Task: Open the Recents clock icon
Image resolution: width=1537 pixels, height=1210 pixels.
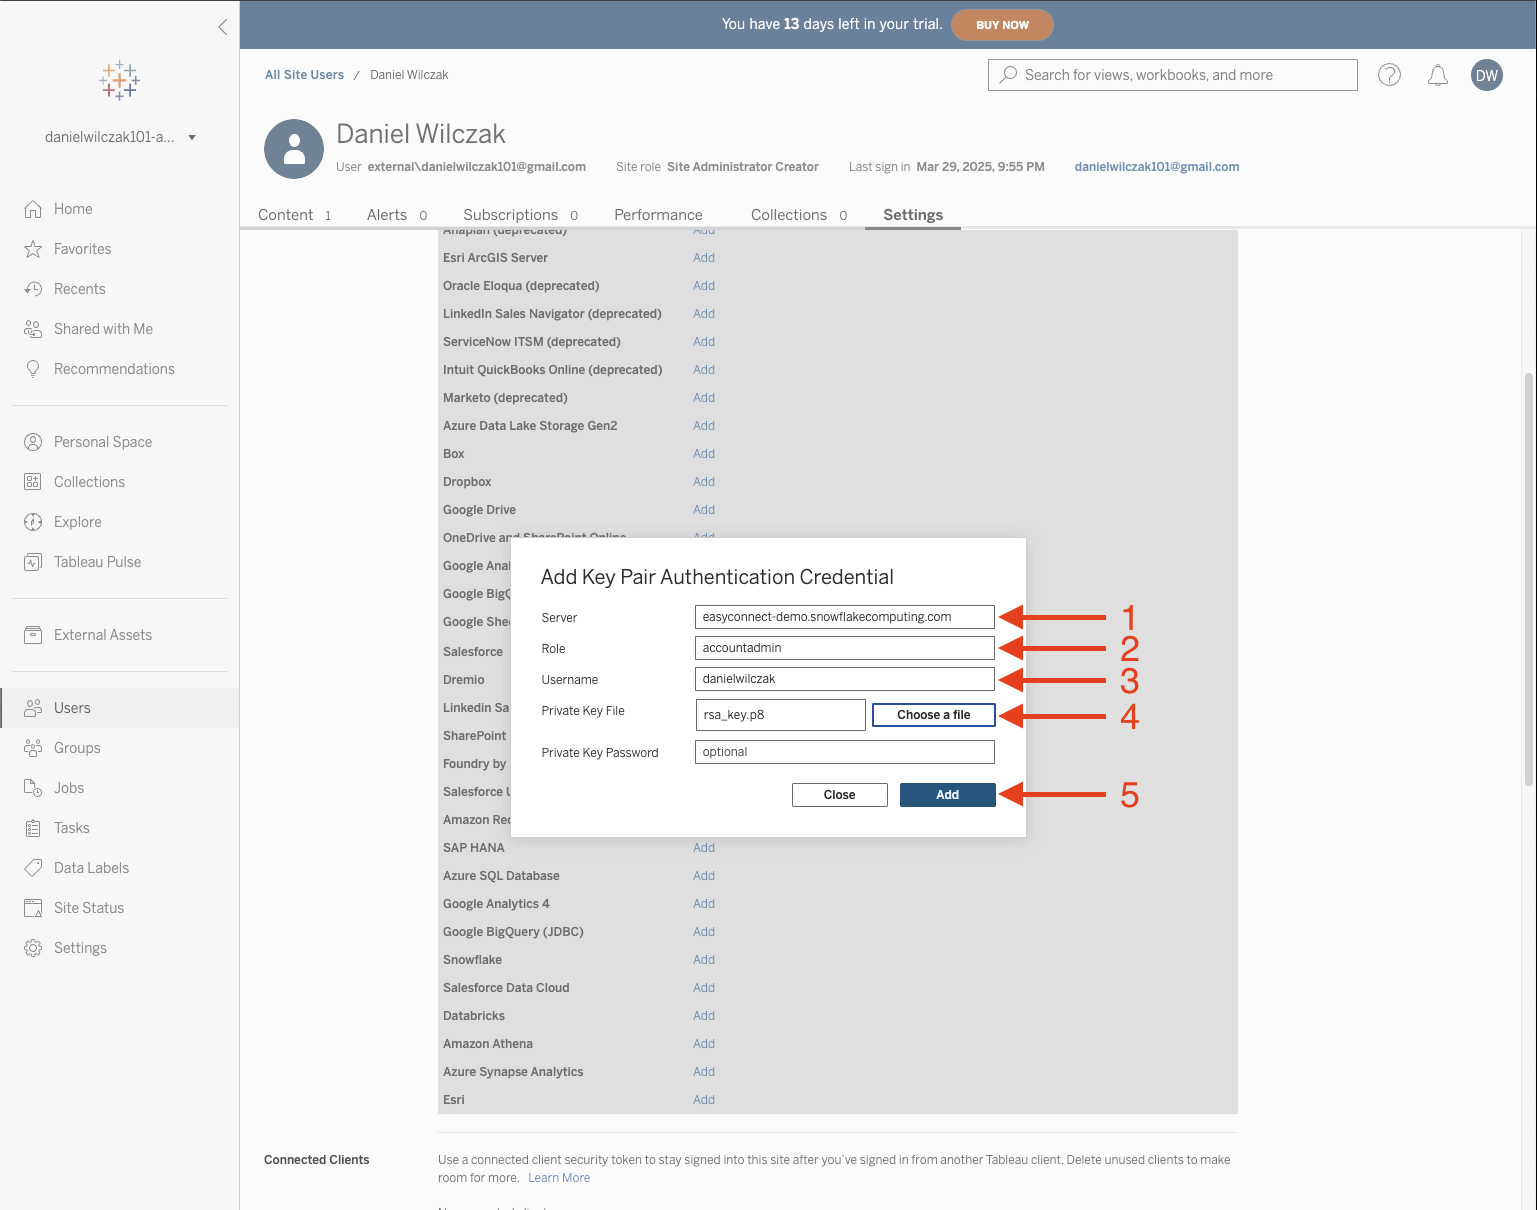Action: point(33,289)
